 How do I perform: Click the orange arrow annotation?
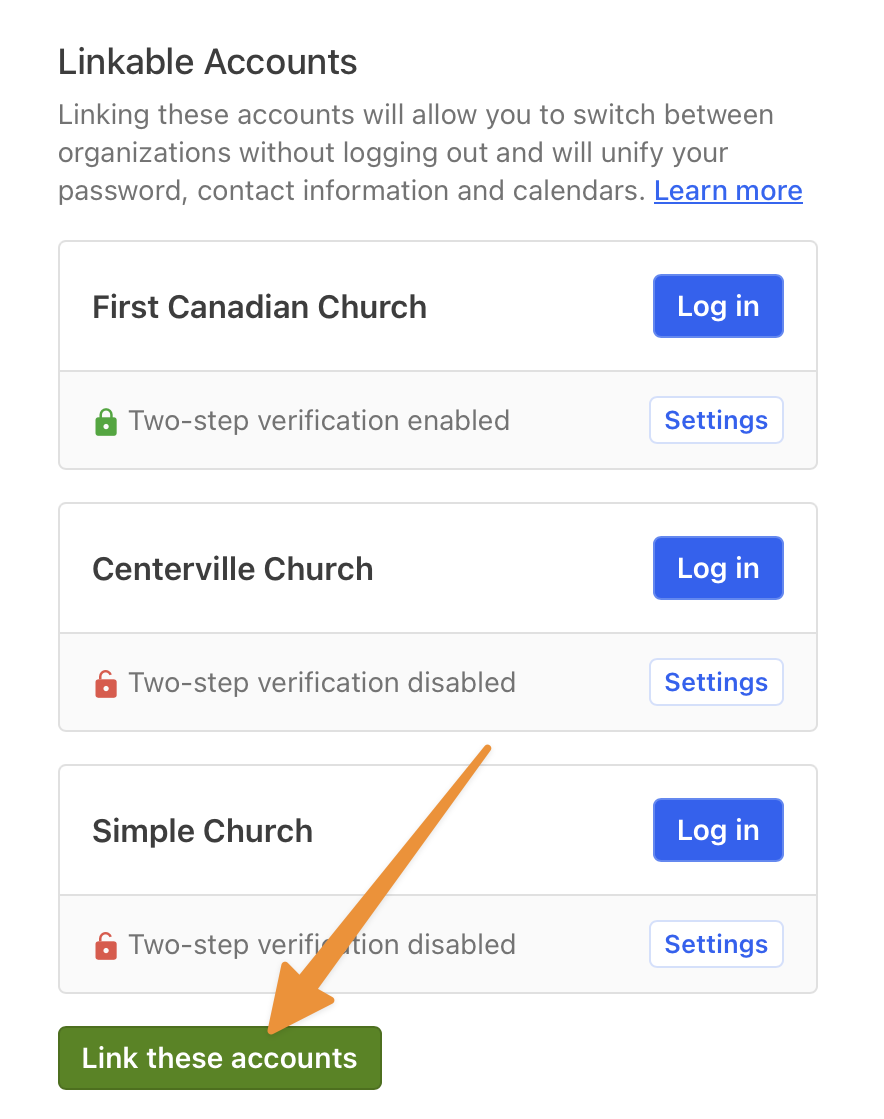tap(378, 888)
